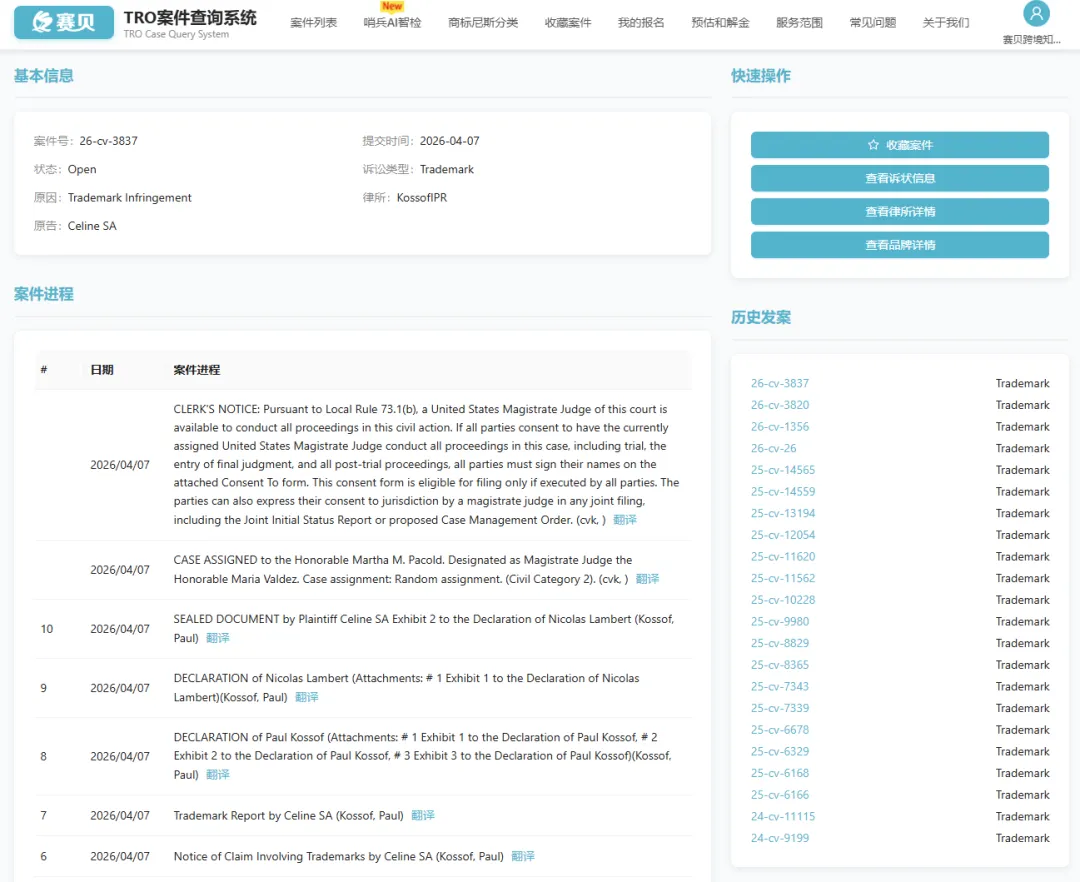Open historical case 25-cv-11620

pyautogui.click(x=783, y=556)
